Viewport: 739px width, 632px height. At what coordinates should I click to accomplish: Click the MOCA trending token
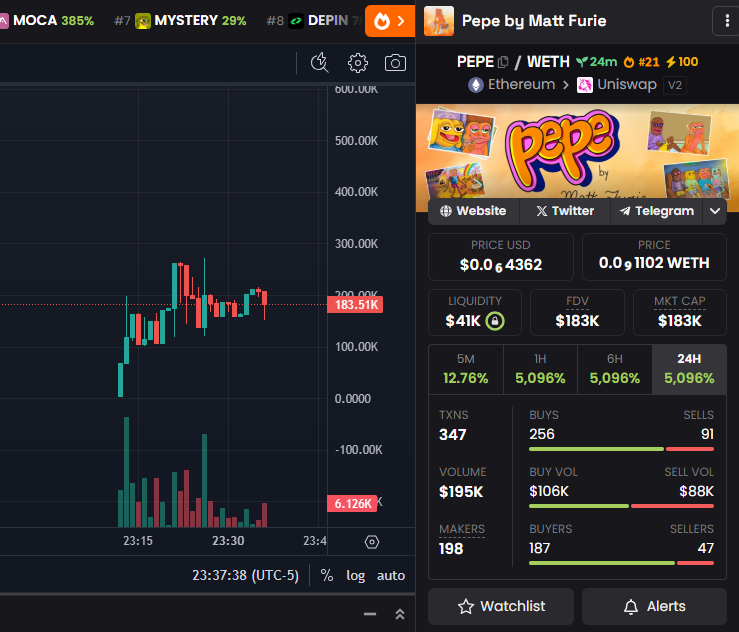(x=47, y=21)
